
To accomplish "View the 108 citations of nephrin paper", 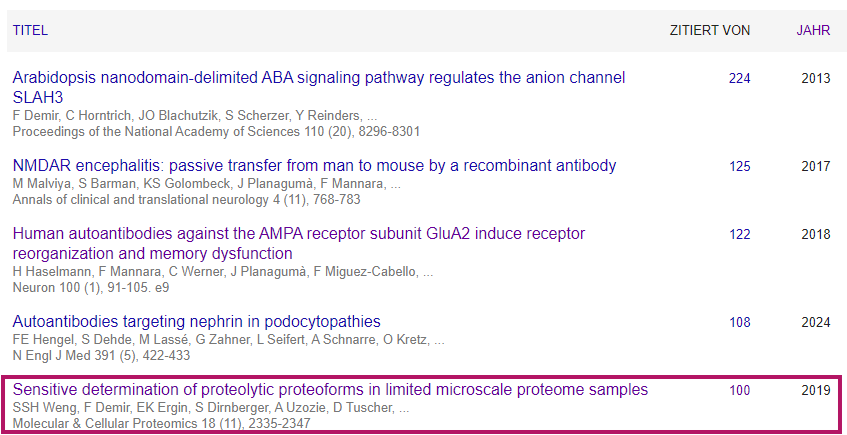I will (740, 323).
